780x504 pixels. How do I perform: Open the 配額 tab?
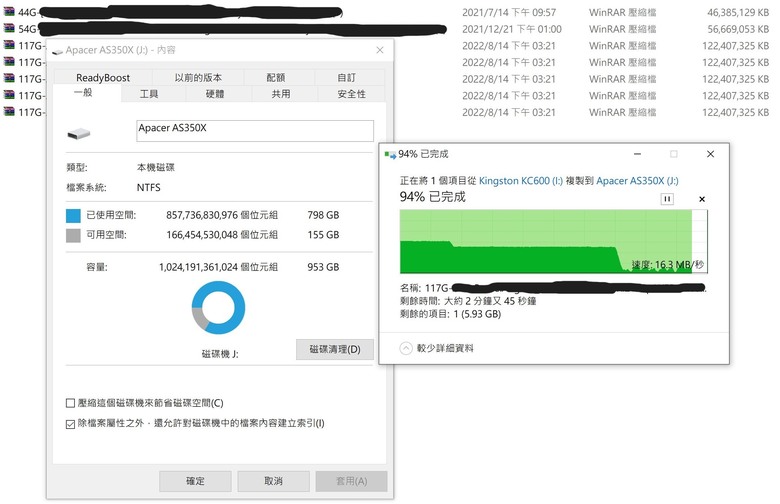coord(276,78)
